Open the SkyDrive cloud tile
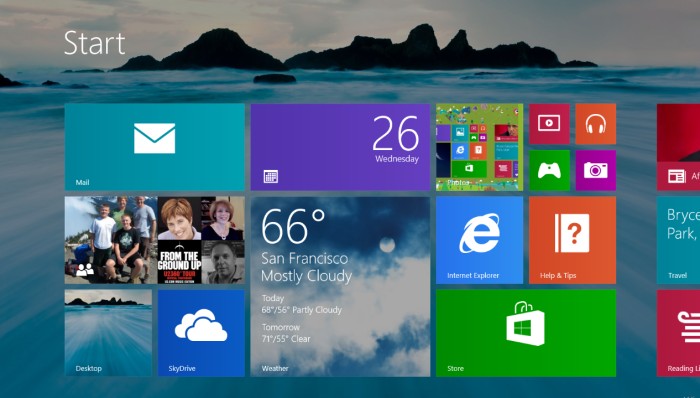Viewport: 700px width, 398px height. click(201, 333)
